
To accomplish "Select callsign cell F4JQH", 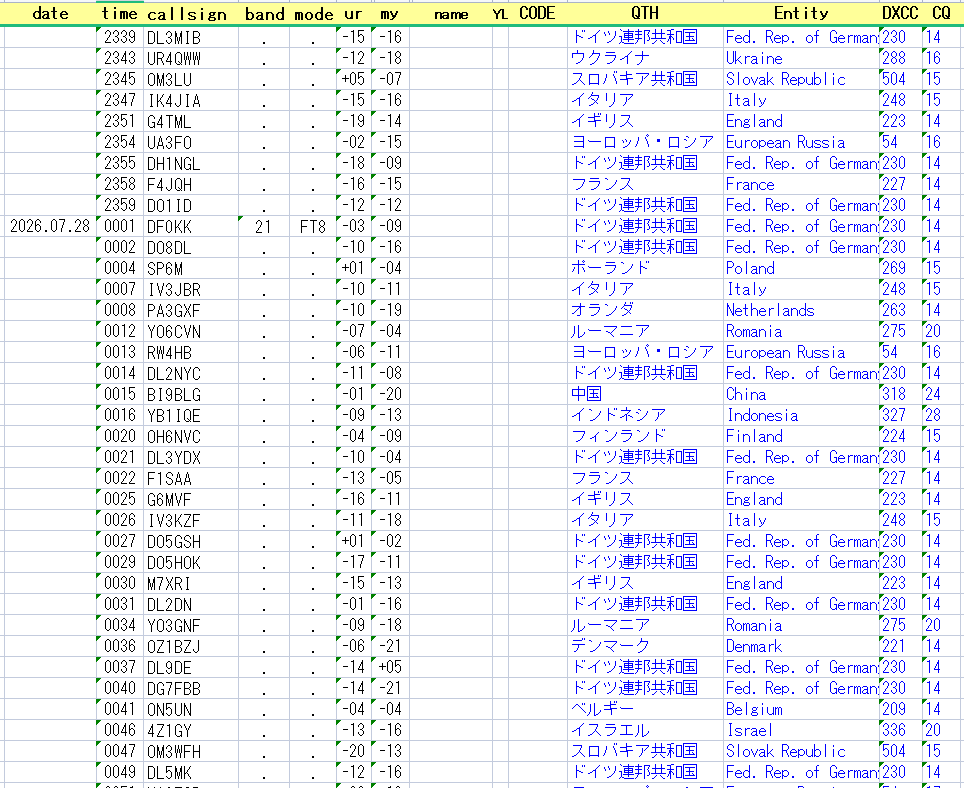I will (191, 184).
